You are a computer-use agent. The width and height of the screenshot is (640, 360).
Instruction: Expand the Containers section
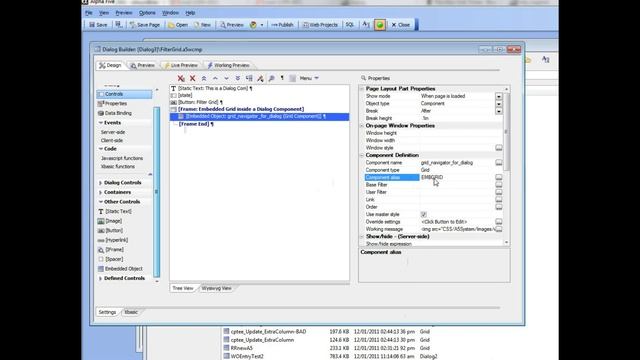tap(100, 192)
